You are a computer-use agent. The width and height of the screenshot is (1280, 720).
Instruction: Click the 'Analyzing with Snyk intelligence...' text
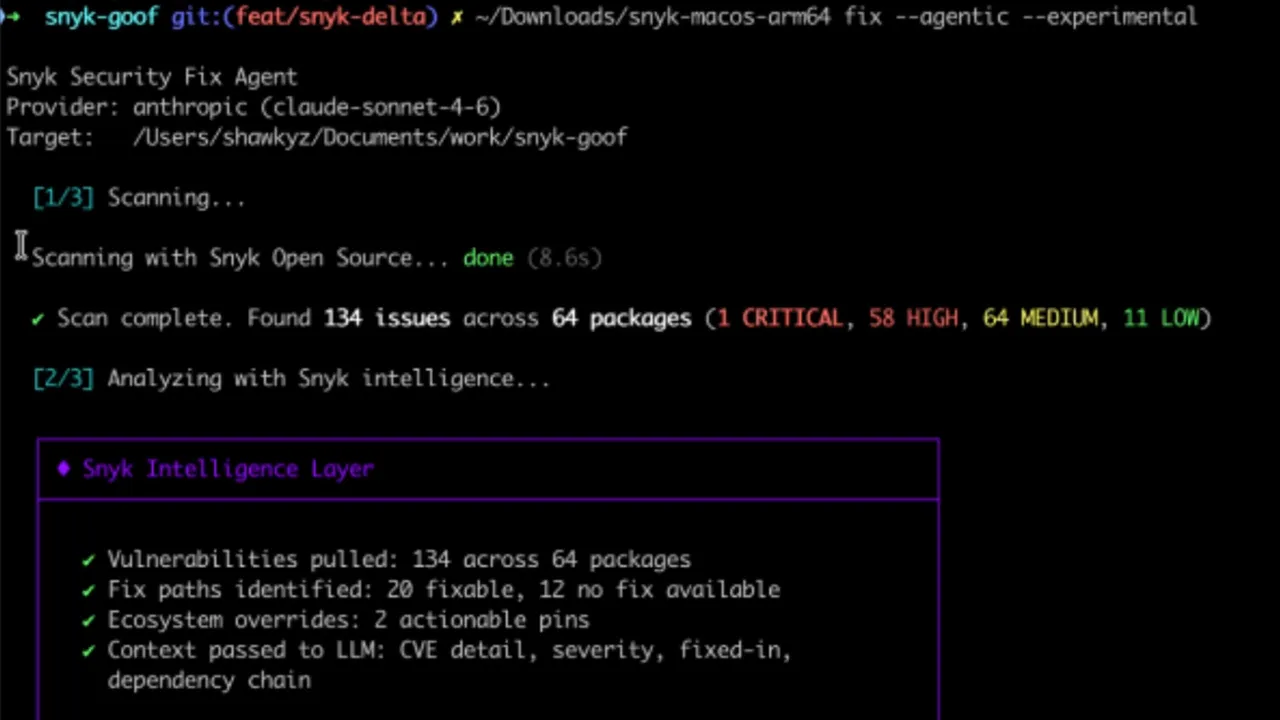click(x=329, y=378)
